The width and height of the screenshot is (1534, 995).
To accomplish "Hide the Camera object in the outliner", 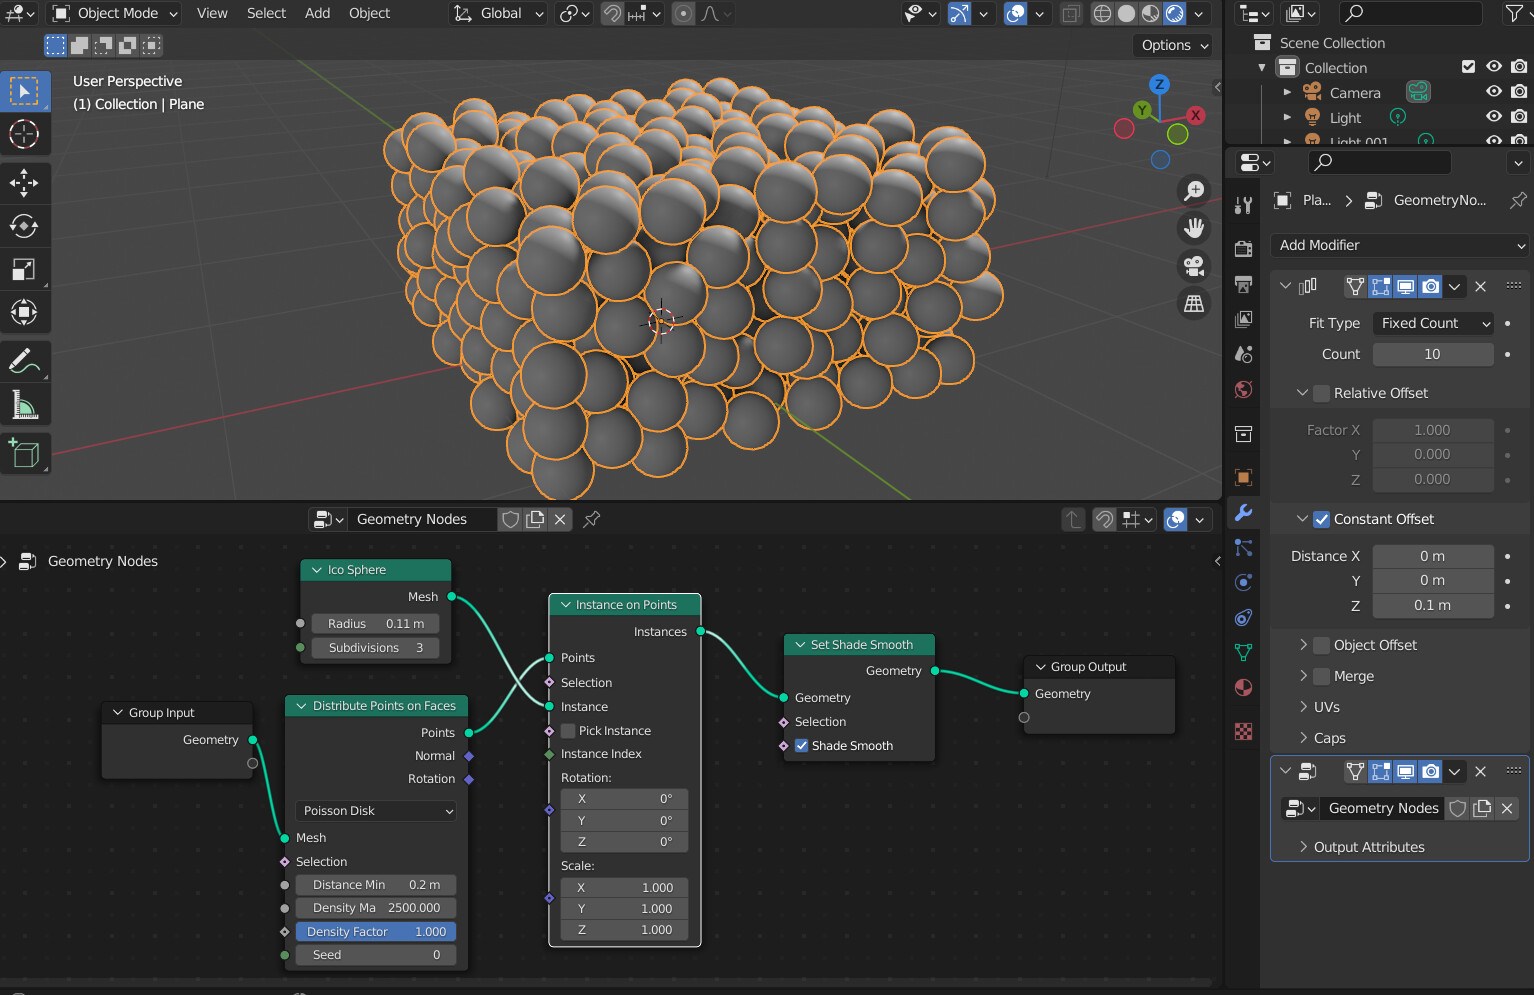I will pos(1493,92).
